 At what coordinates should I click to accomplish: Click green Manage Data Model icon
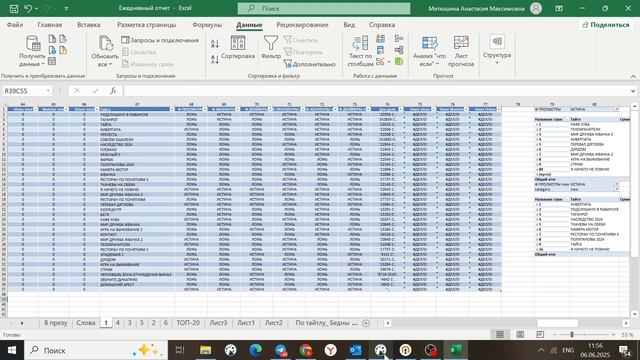(399, 62)
